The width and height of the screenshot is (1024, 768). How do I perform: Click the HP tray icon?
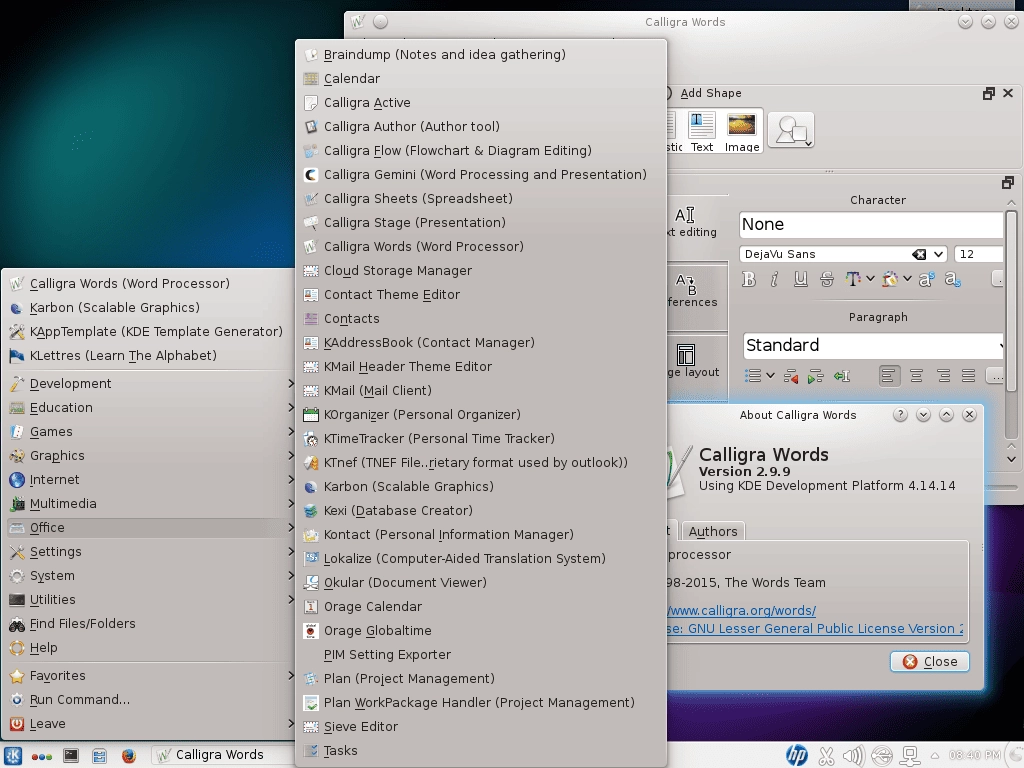pyautogui.click(x=797, y=755)
